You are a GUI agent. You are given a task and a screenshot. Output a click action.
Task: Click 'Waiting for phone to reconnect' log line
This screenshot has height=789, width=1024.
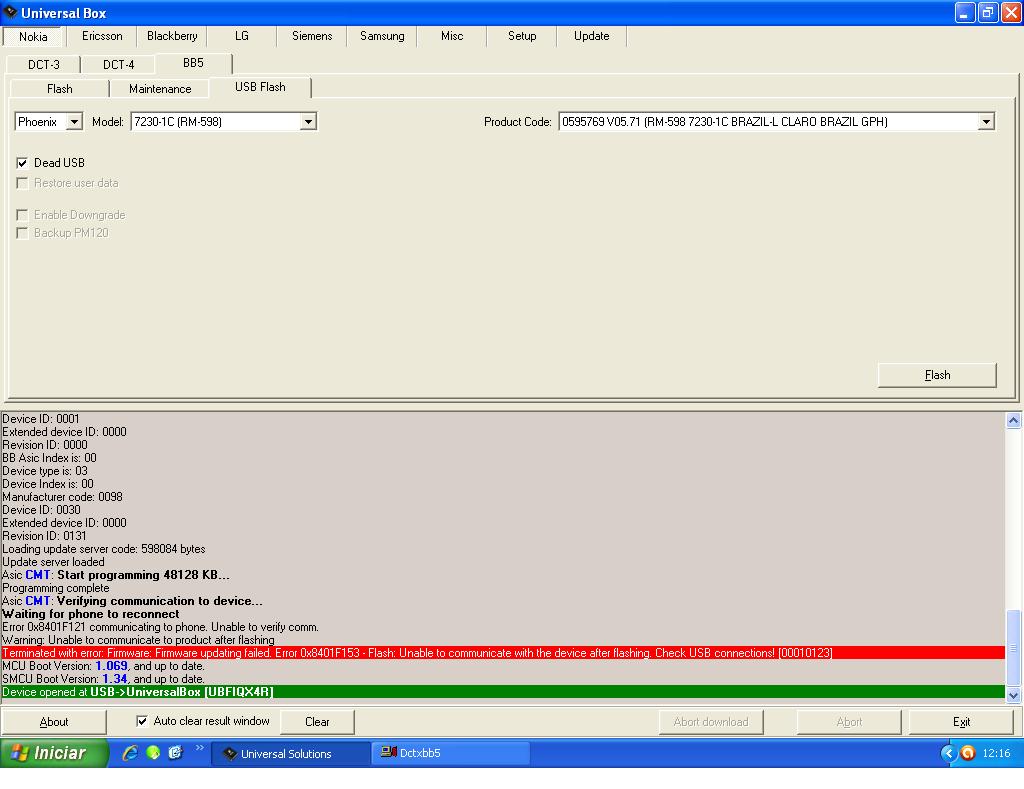click(91, 614)
